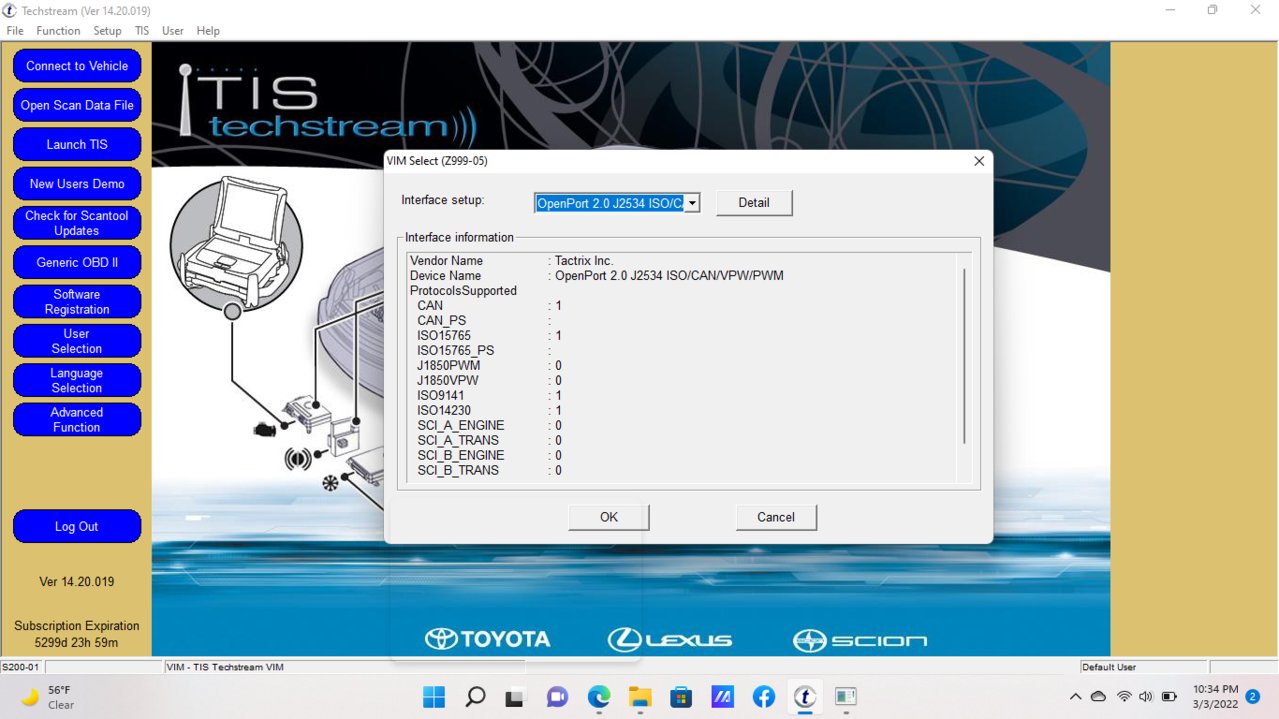Cancel the VIM Select dialog
The image size is (1279, 719).
coord(776,517)
